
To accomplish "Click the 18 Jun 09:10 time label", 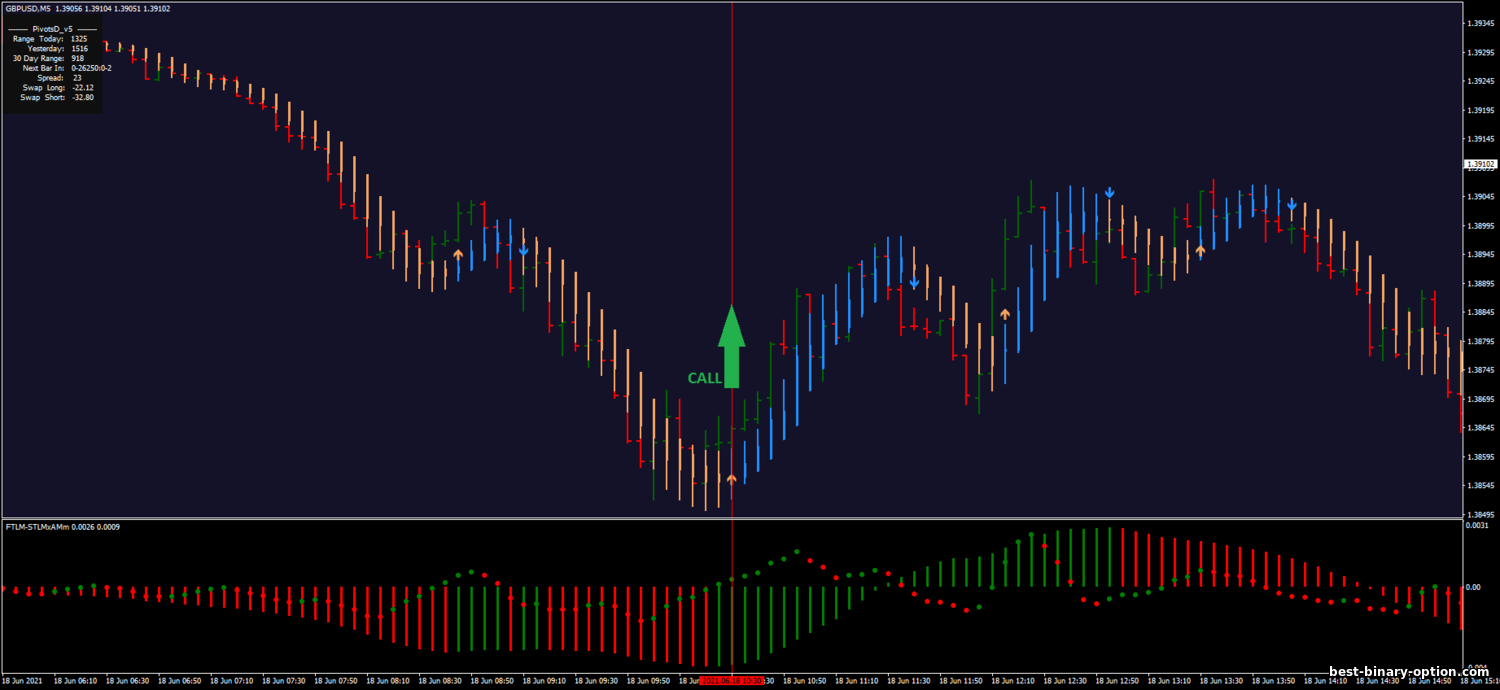I will pyautogui.click(x=544, y=680).
